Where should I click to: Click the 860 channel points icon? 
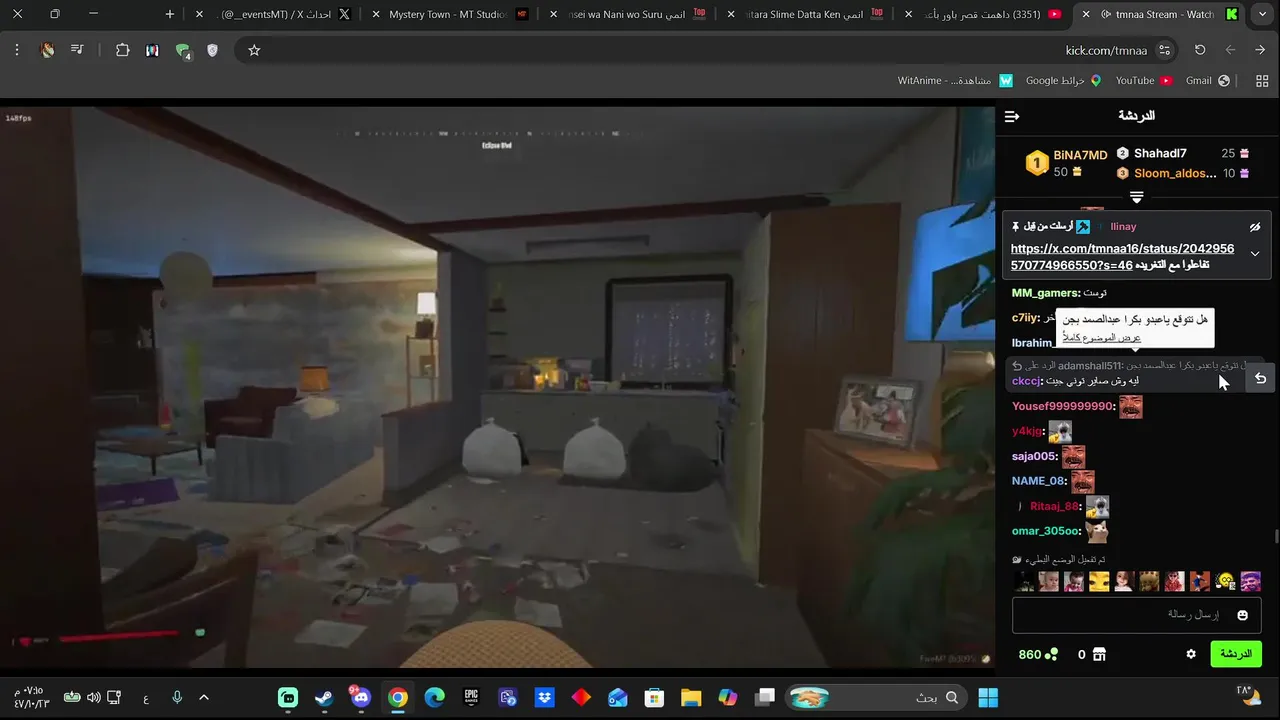click(1051, 654)
